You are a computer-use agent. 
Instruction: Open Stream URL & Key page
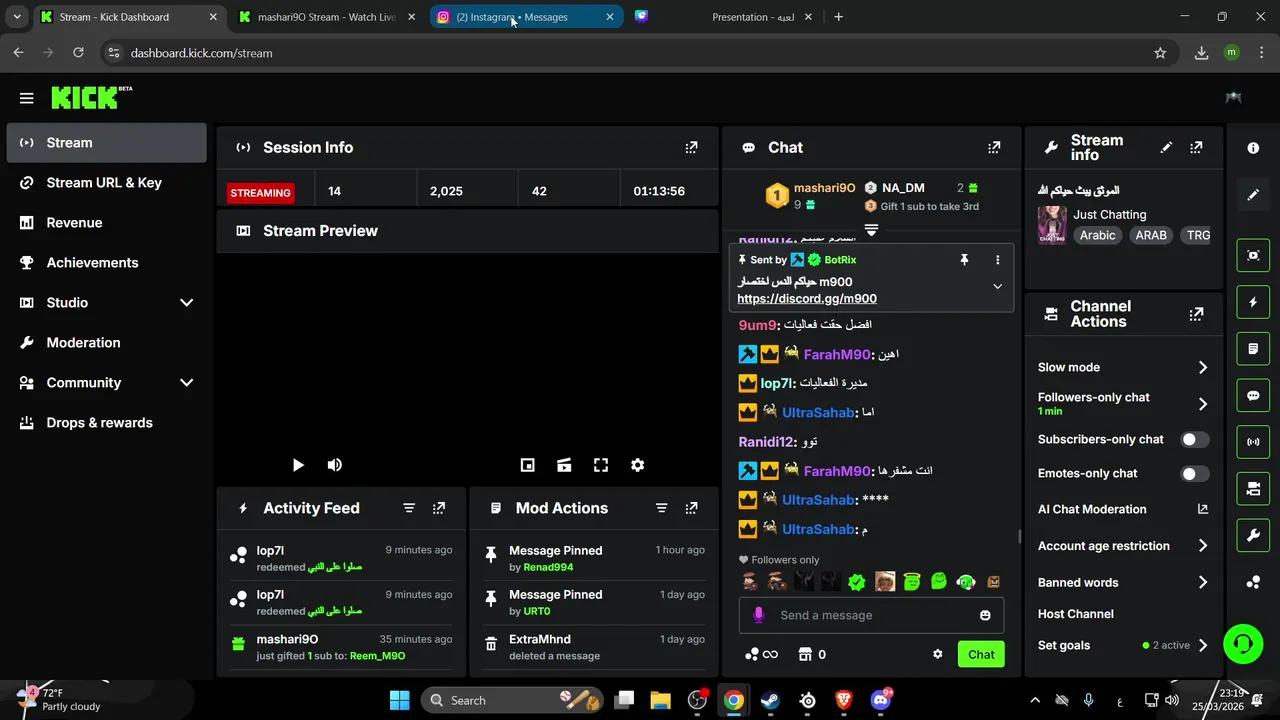tap(106, 182)
